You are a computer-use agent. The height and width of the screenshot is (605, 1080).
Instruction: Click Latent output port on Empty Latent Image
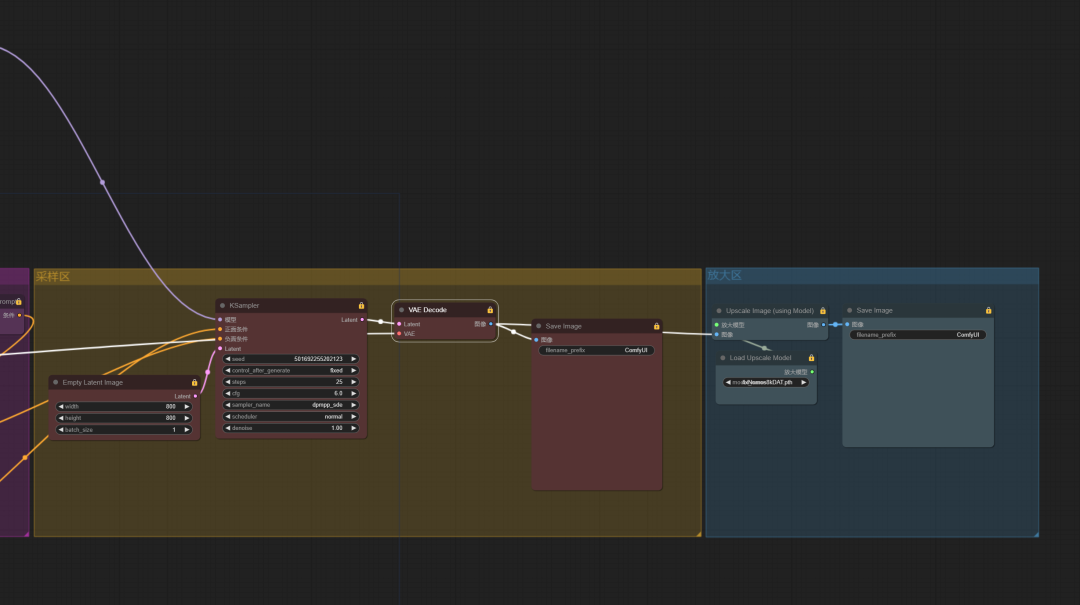point(196,396)
